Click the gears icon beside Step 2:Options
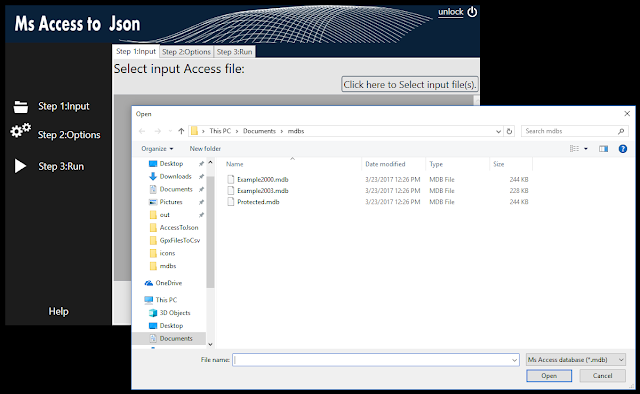Image resolution: width=640 pixels, height=394 pixels. 20,130
